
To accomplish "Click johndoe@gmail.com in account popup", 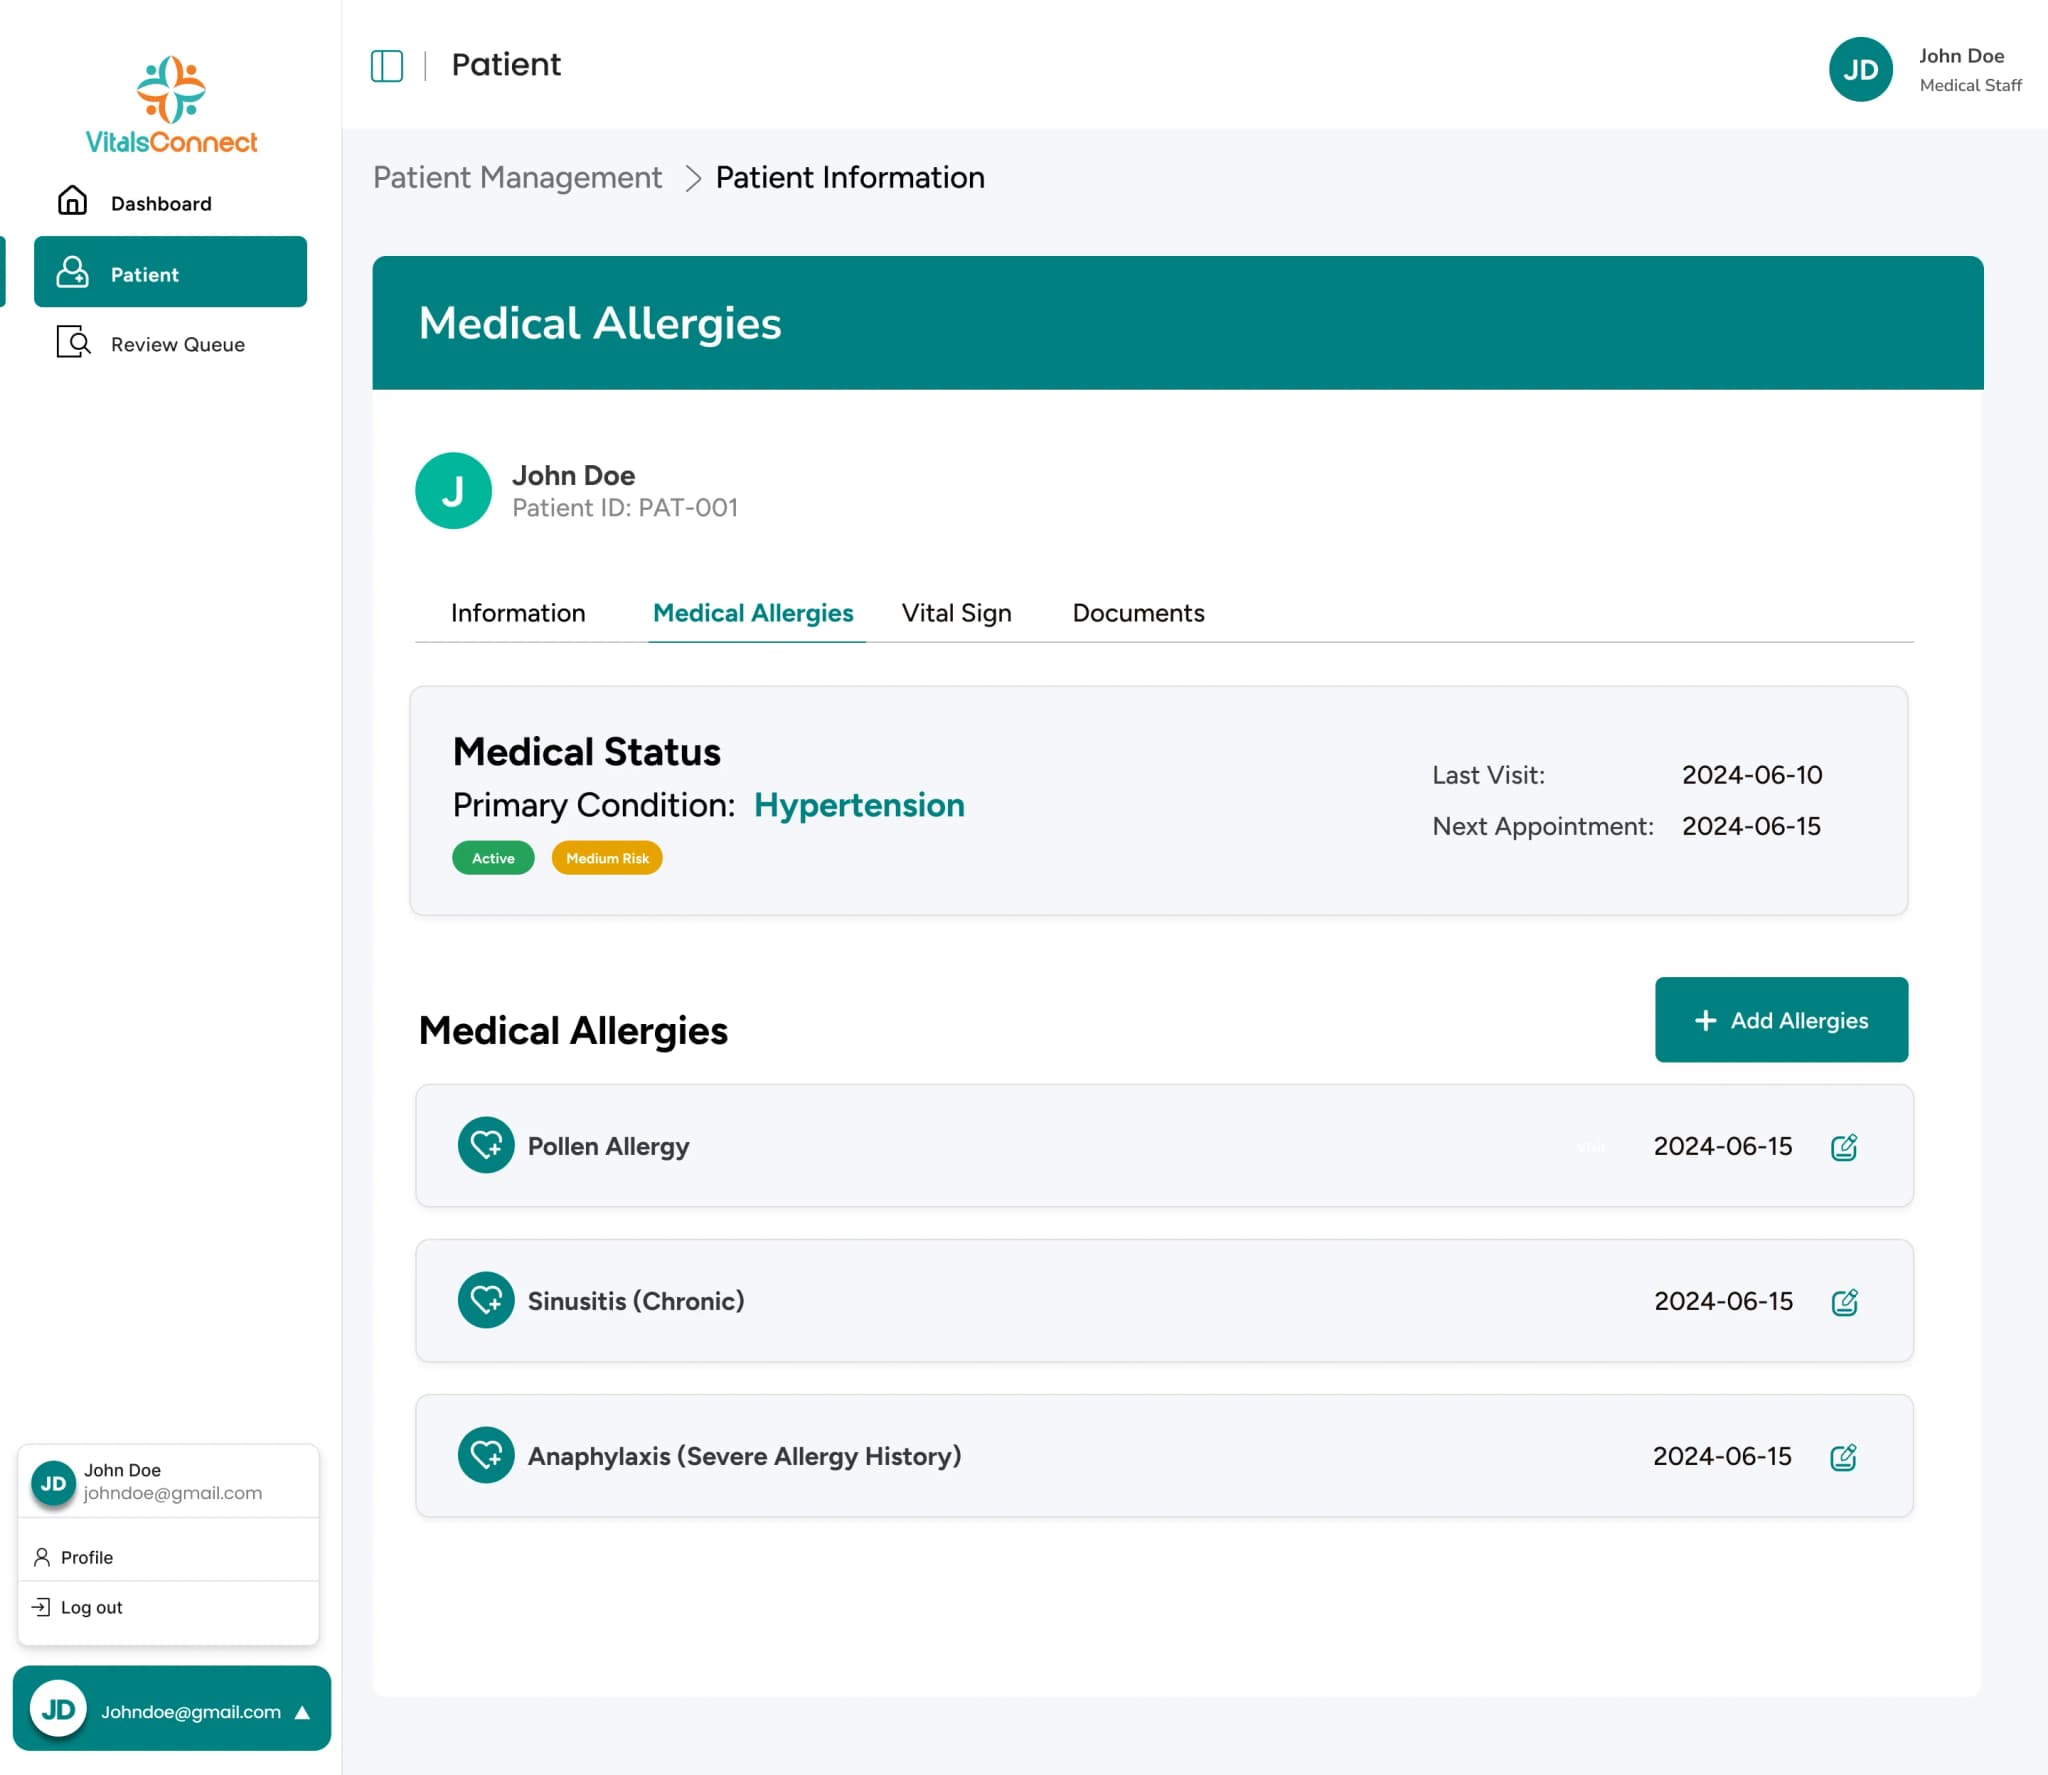I will (173, 1493).
